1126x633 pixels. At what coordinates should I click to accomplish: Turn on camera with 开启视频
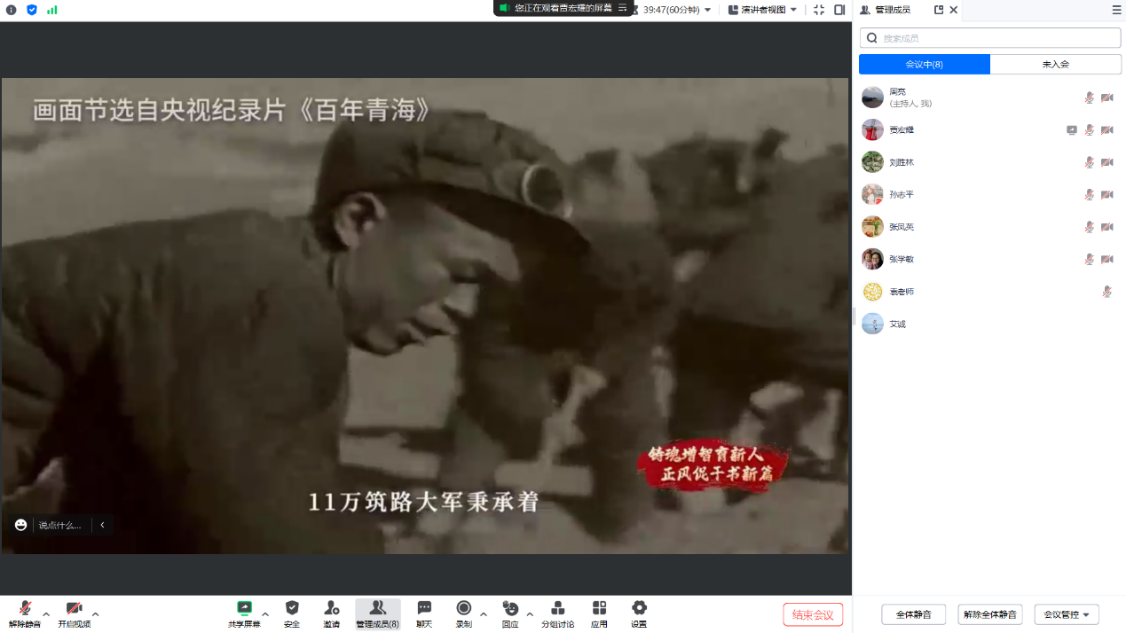(x=73, y=608)
